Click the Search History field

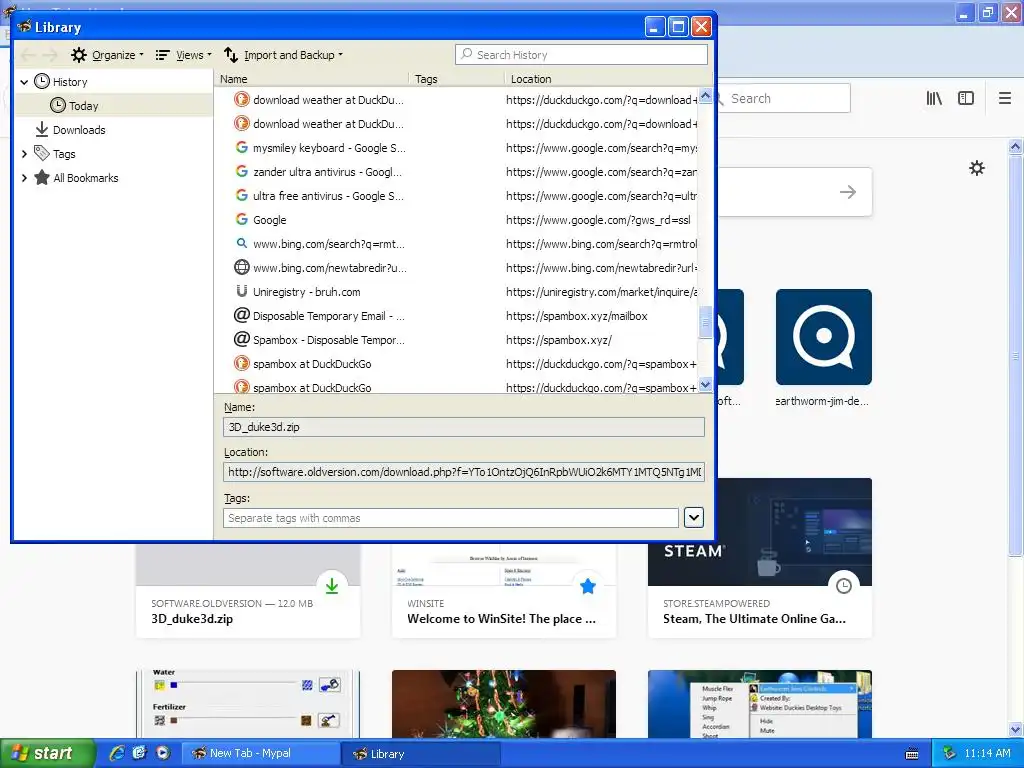pos(581,55)
